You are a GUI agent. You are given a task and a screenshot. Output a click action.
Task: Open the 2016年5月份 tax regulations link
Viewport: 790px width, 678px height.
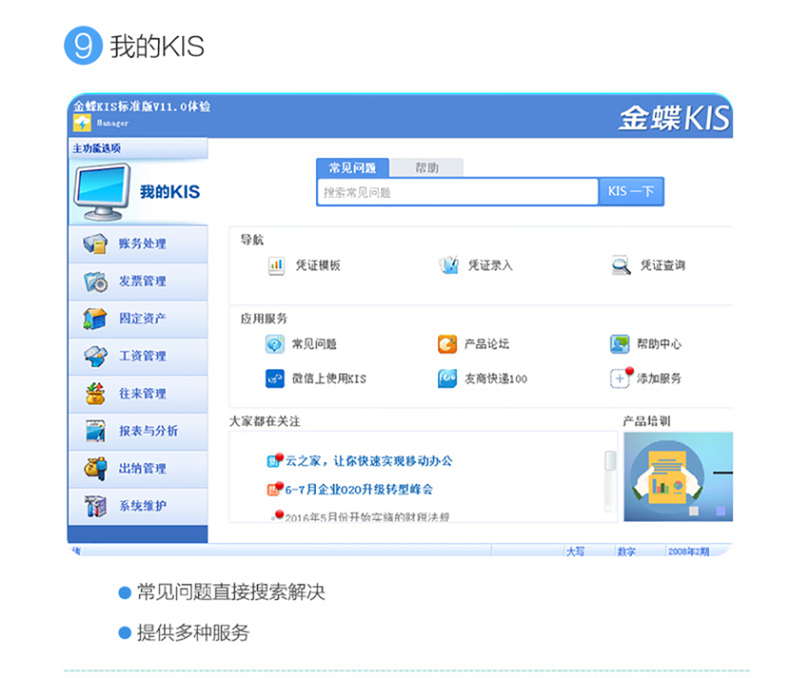367,517
